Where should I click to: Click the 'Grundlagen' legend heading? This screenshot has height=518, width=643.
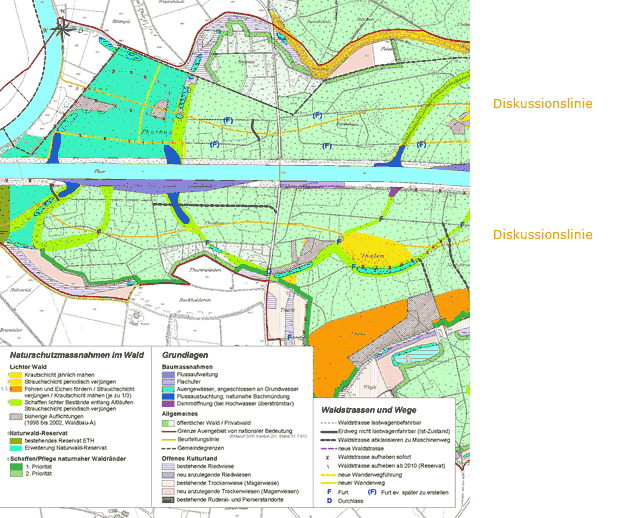[184, 355]
